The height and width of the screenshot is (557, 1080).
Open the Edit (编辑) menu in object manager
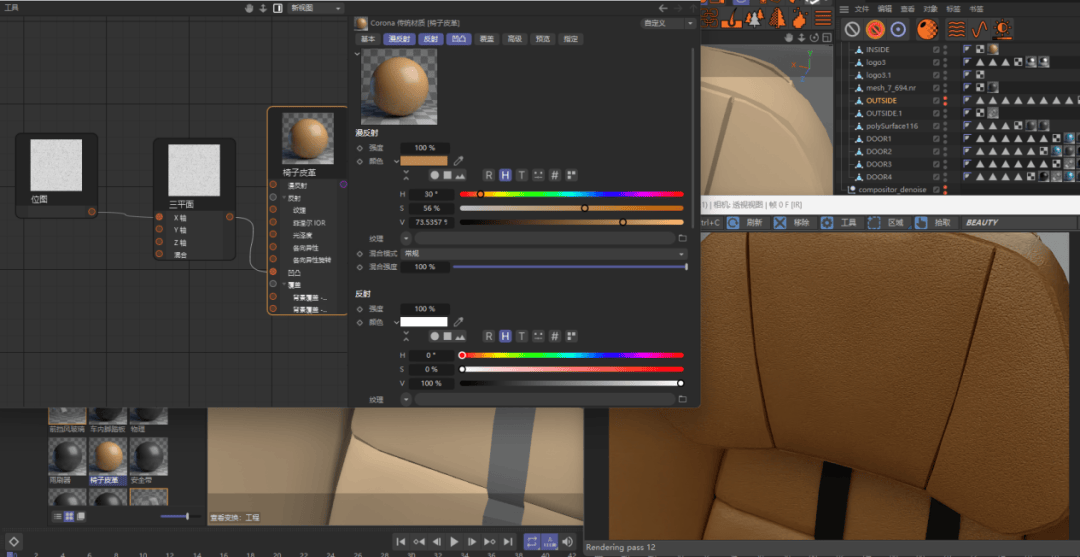point(885,9)
